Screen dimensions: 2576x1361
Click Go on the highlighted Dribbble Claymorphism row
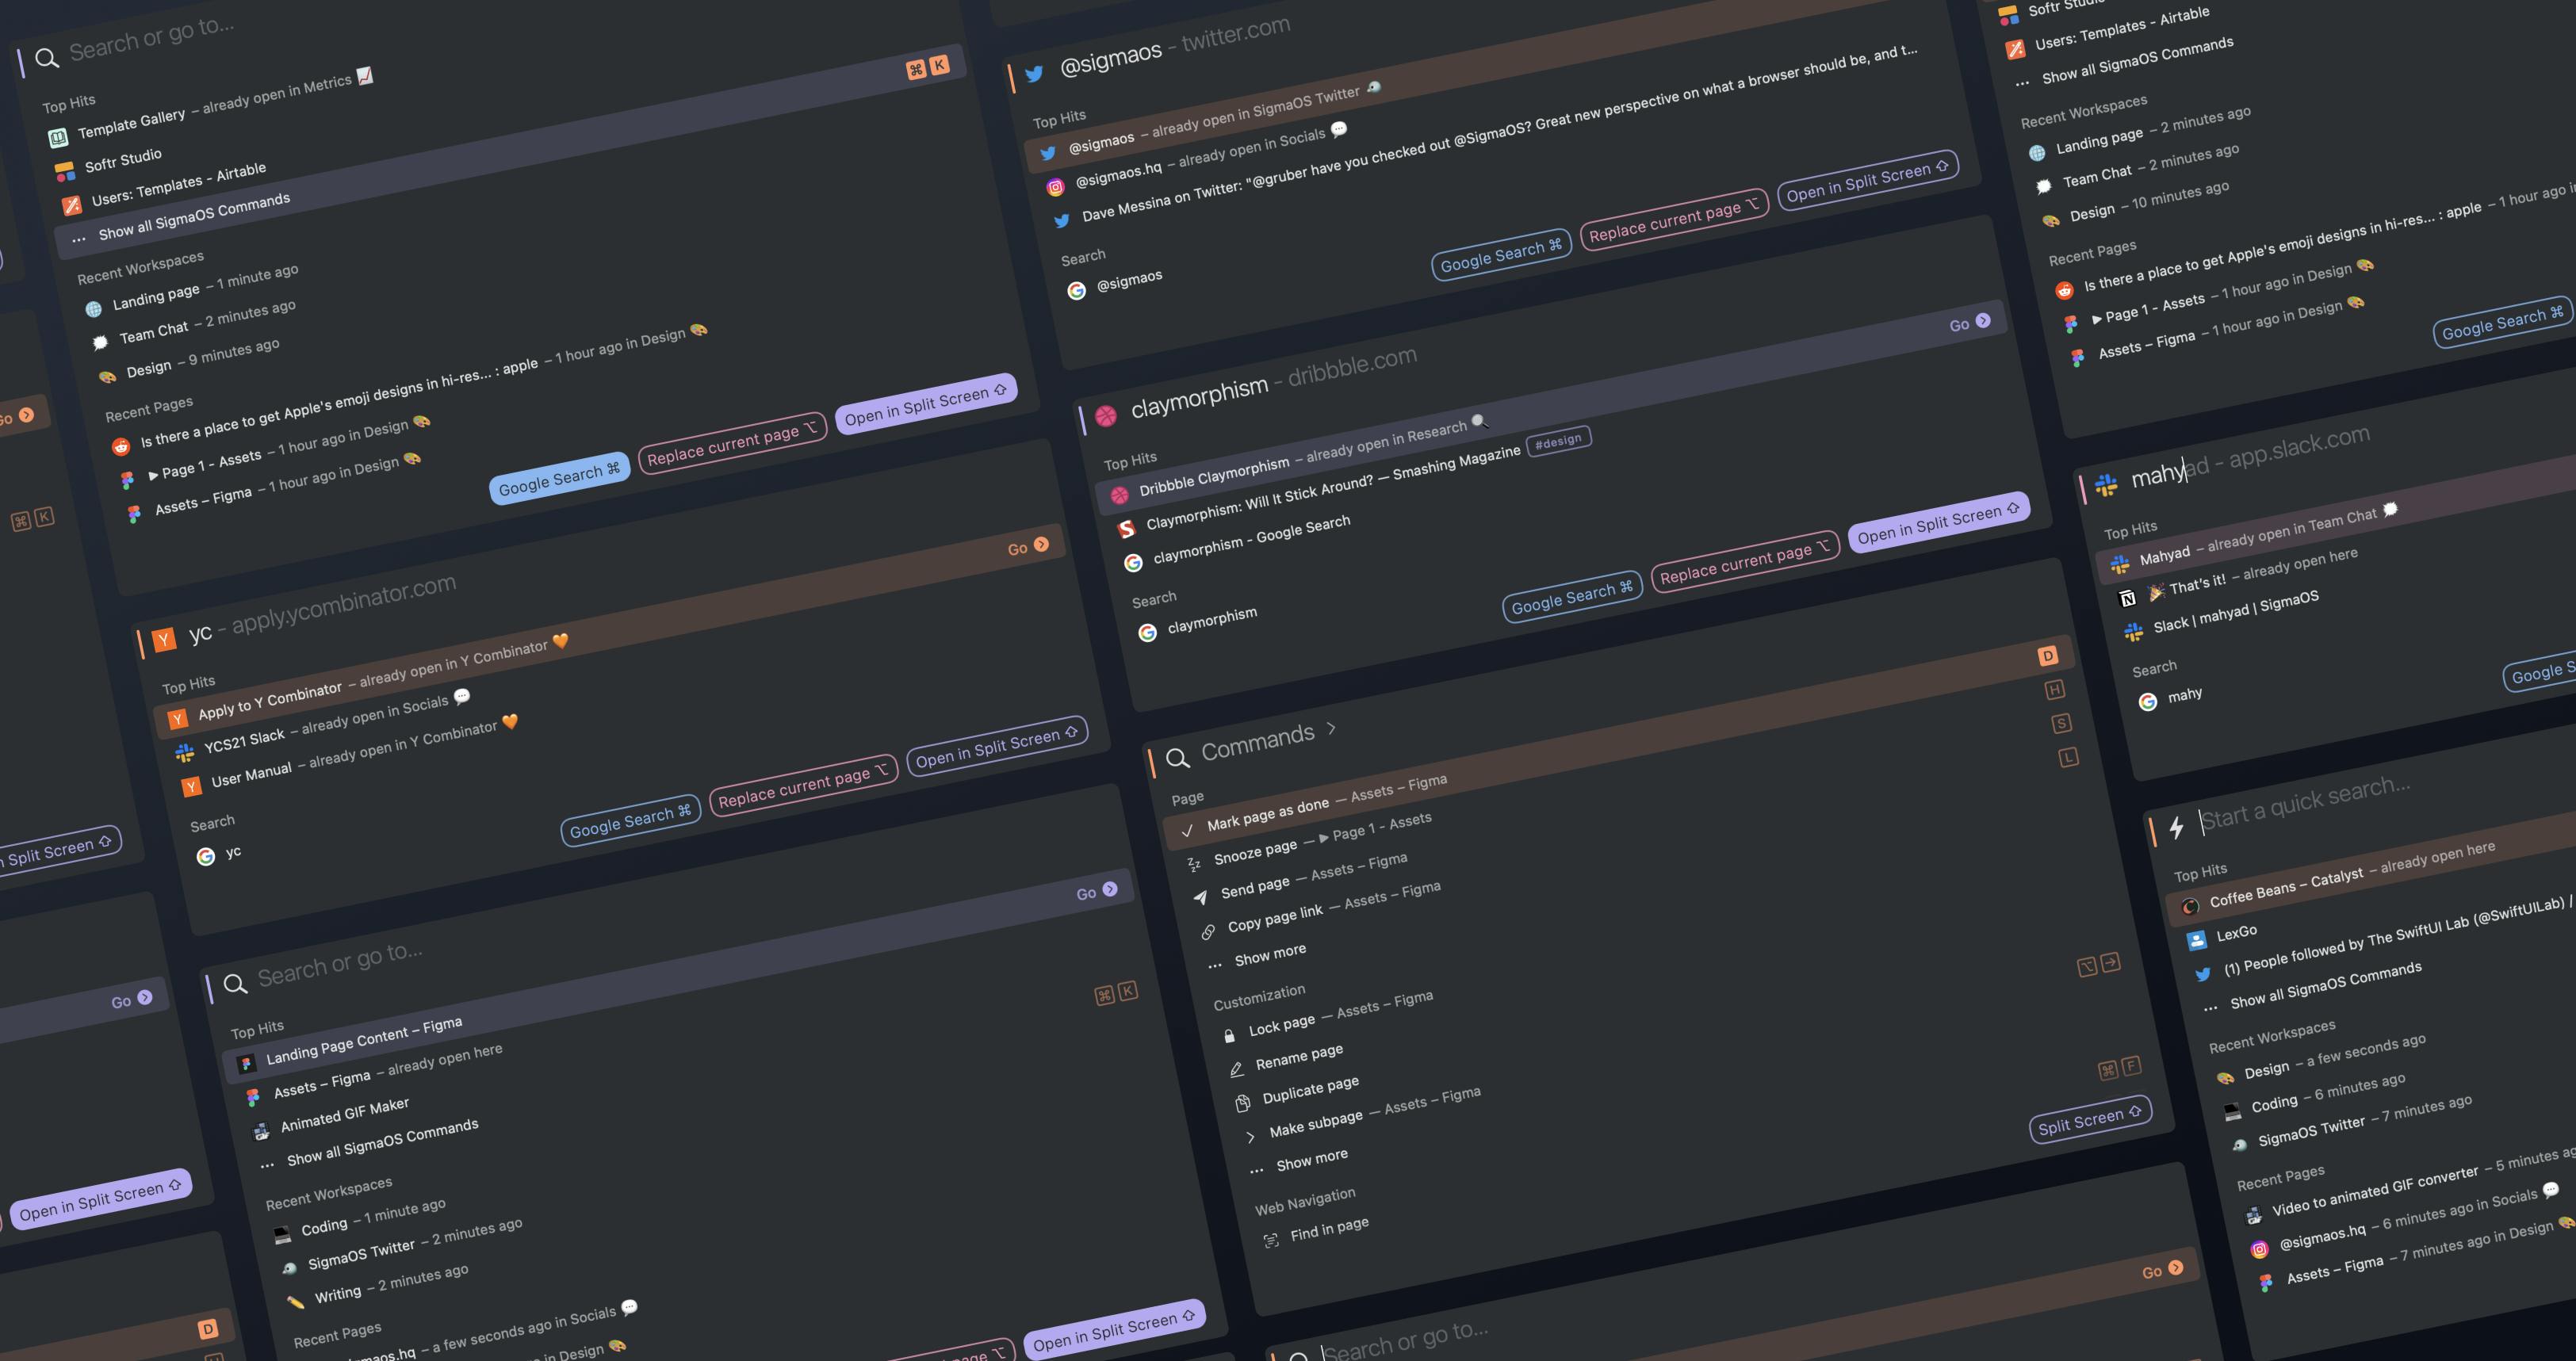1970,323
